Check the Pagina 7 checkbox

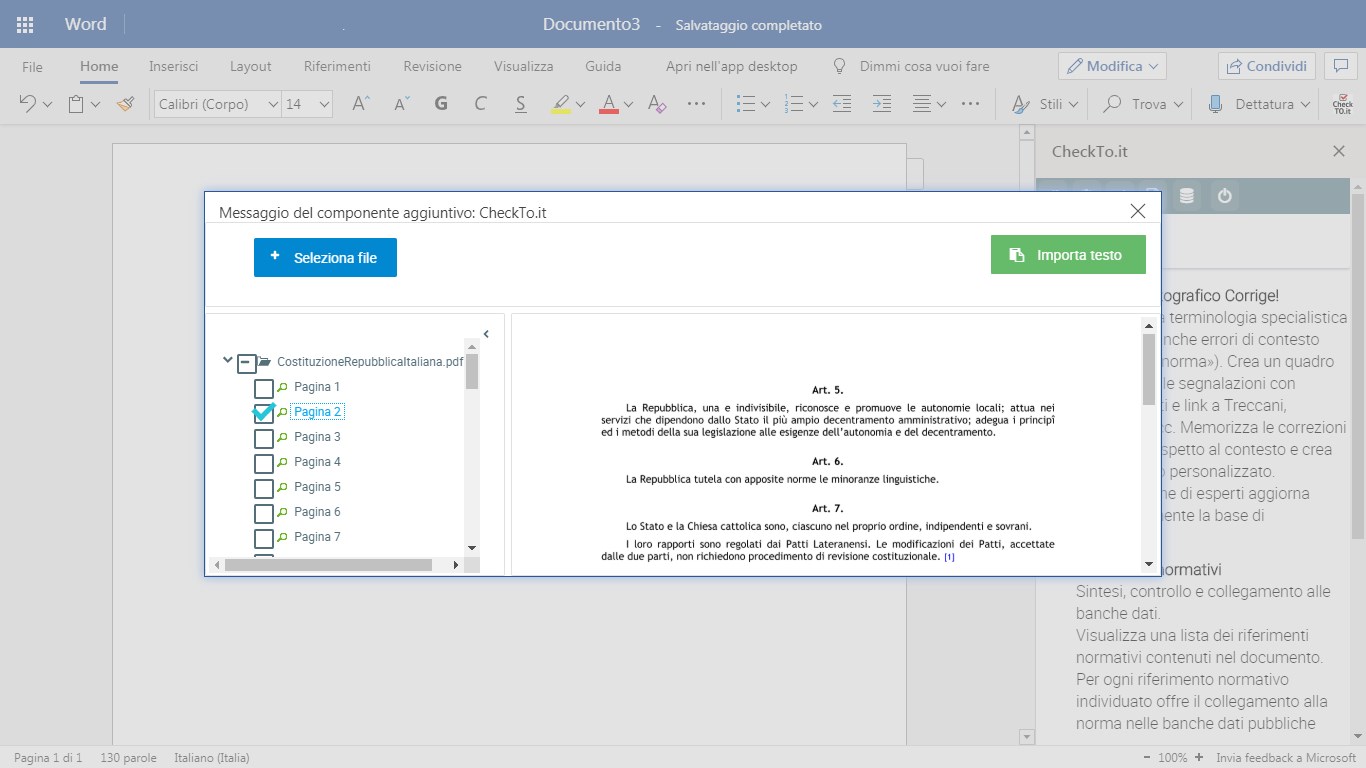264,538
